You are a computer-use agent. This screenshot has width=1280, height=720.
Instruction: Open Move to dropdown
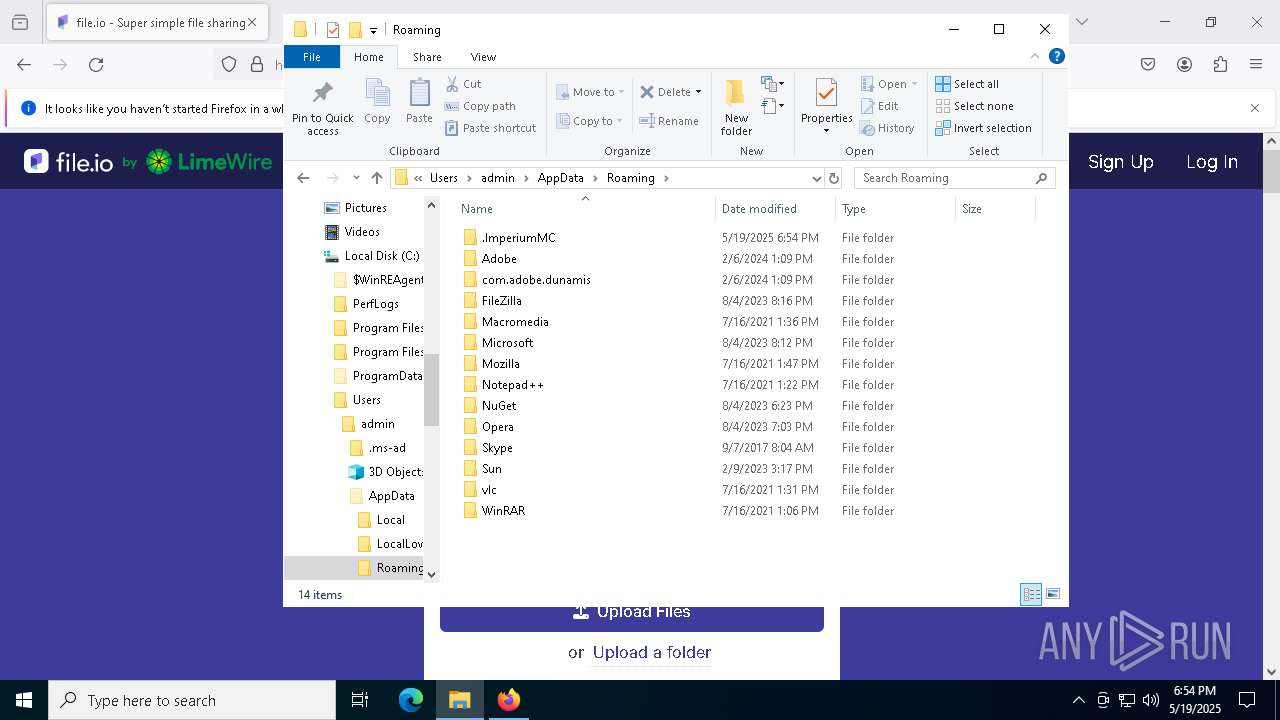[591, 92]
